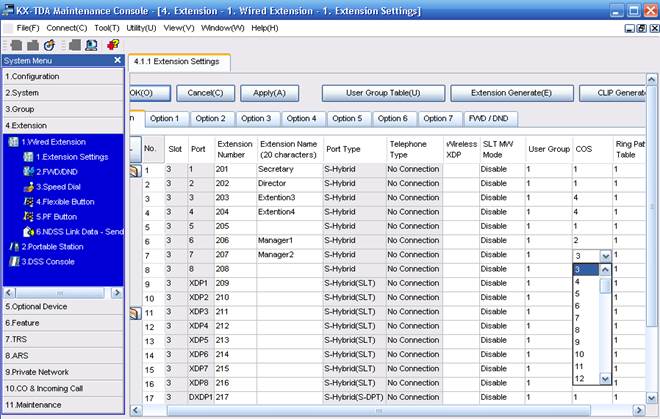Click the 'Port Type' column header
Screen dimensions: 660x419
click(355, 149)
